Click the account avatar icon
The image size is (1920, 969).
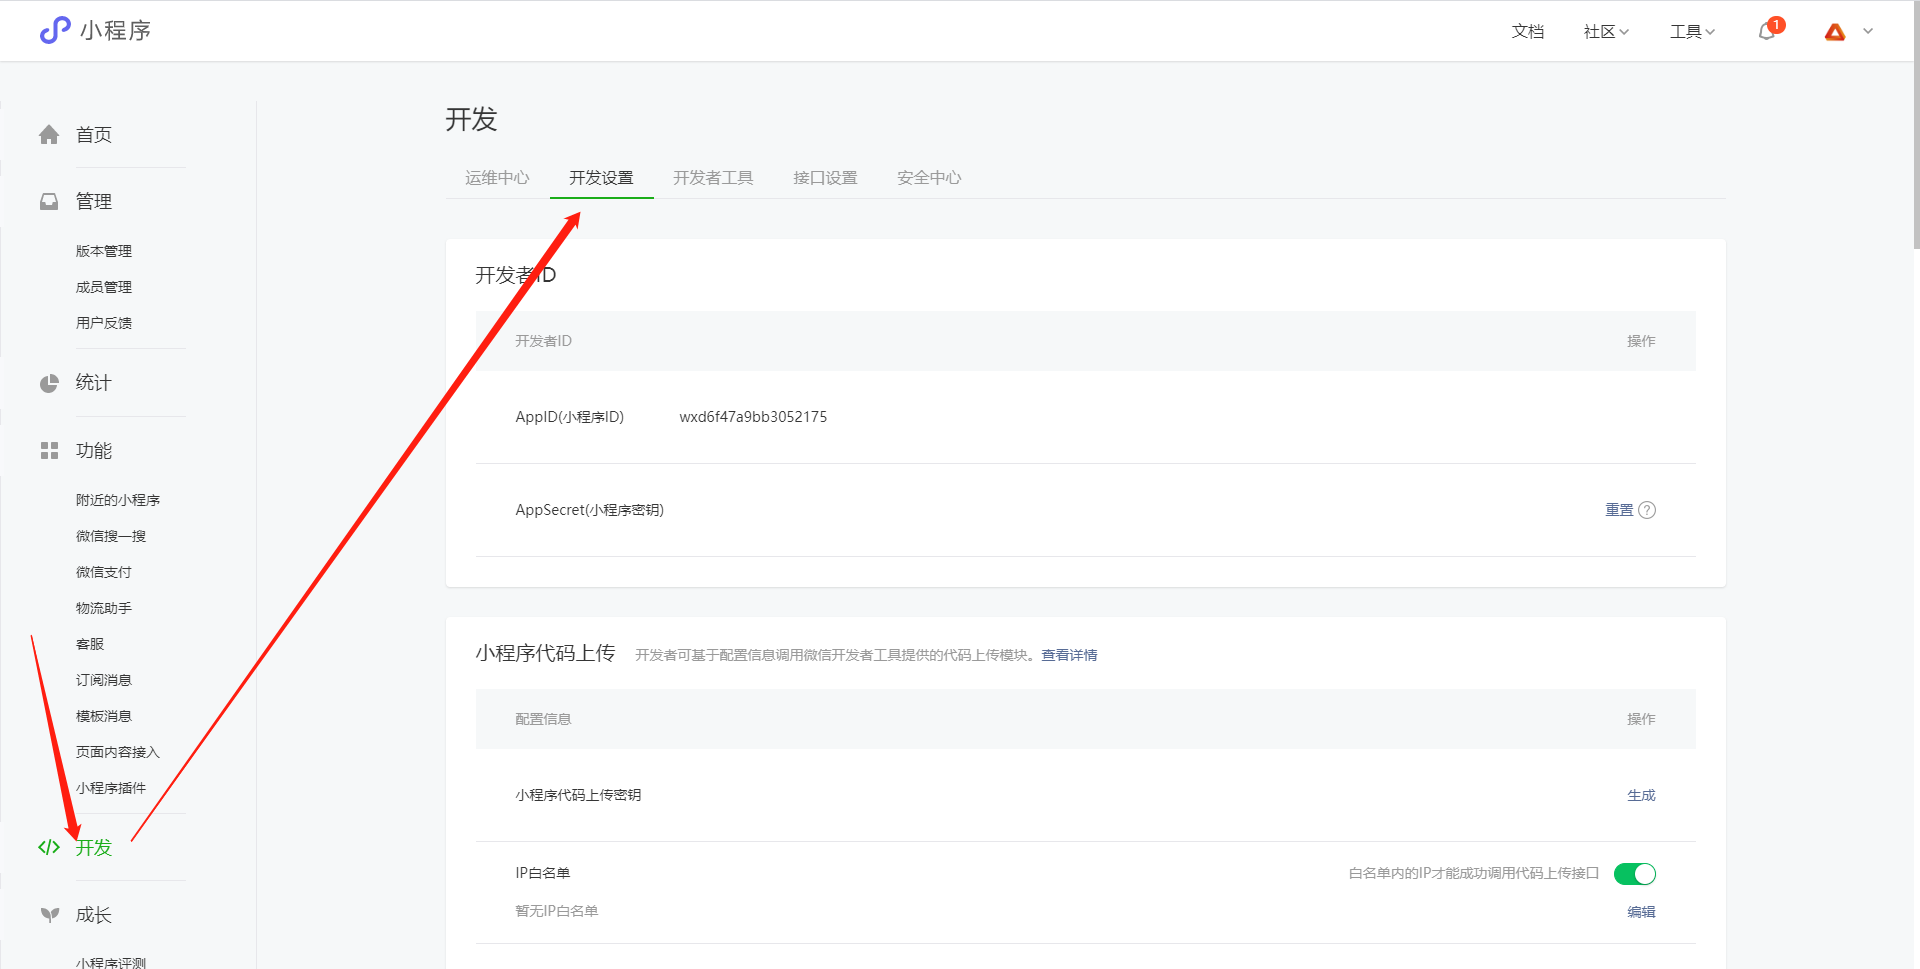click(x=1835, y=32)
